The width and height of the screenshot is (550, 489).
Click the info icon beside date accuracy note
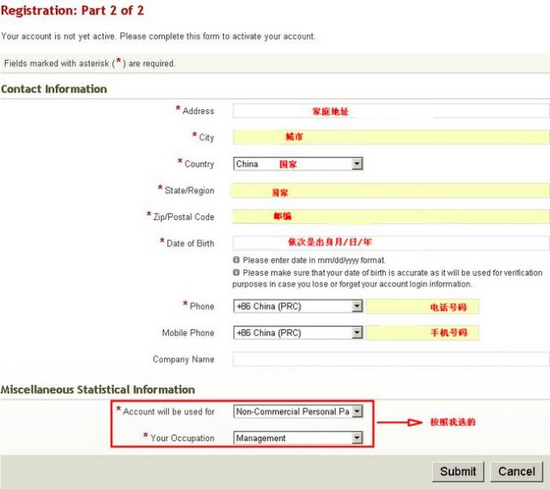[x=236, y=273]
